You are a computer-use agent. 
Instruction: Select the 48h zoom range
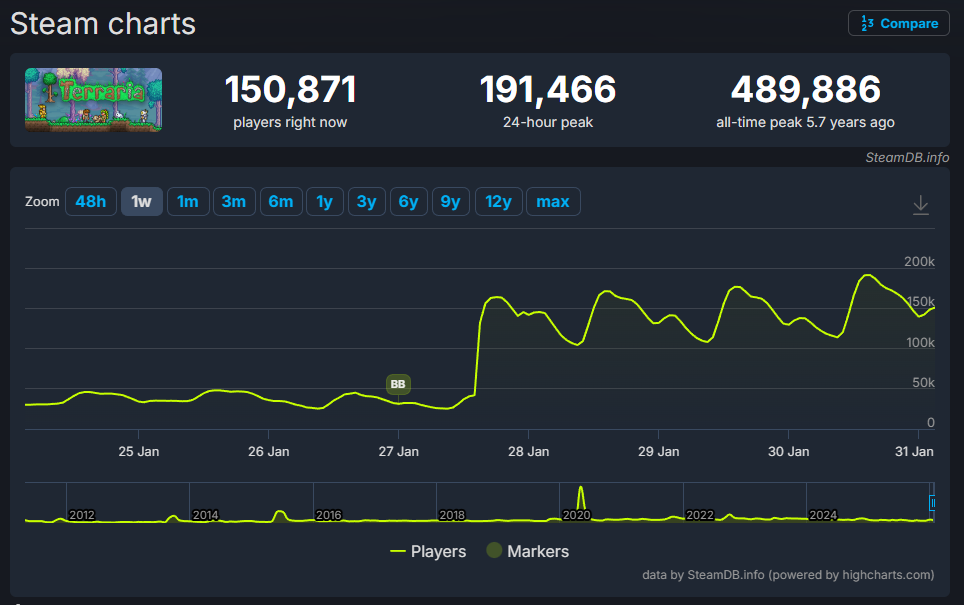tap(91, 201)
